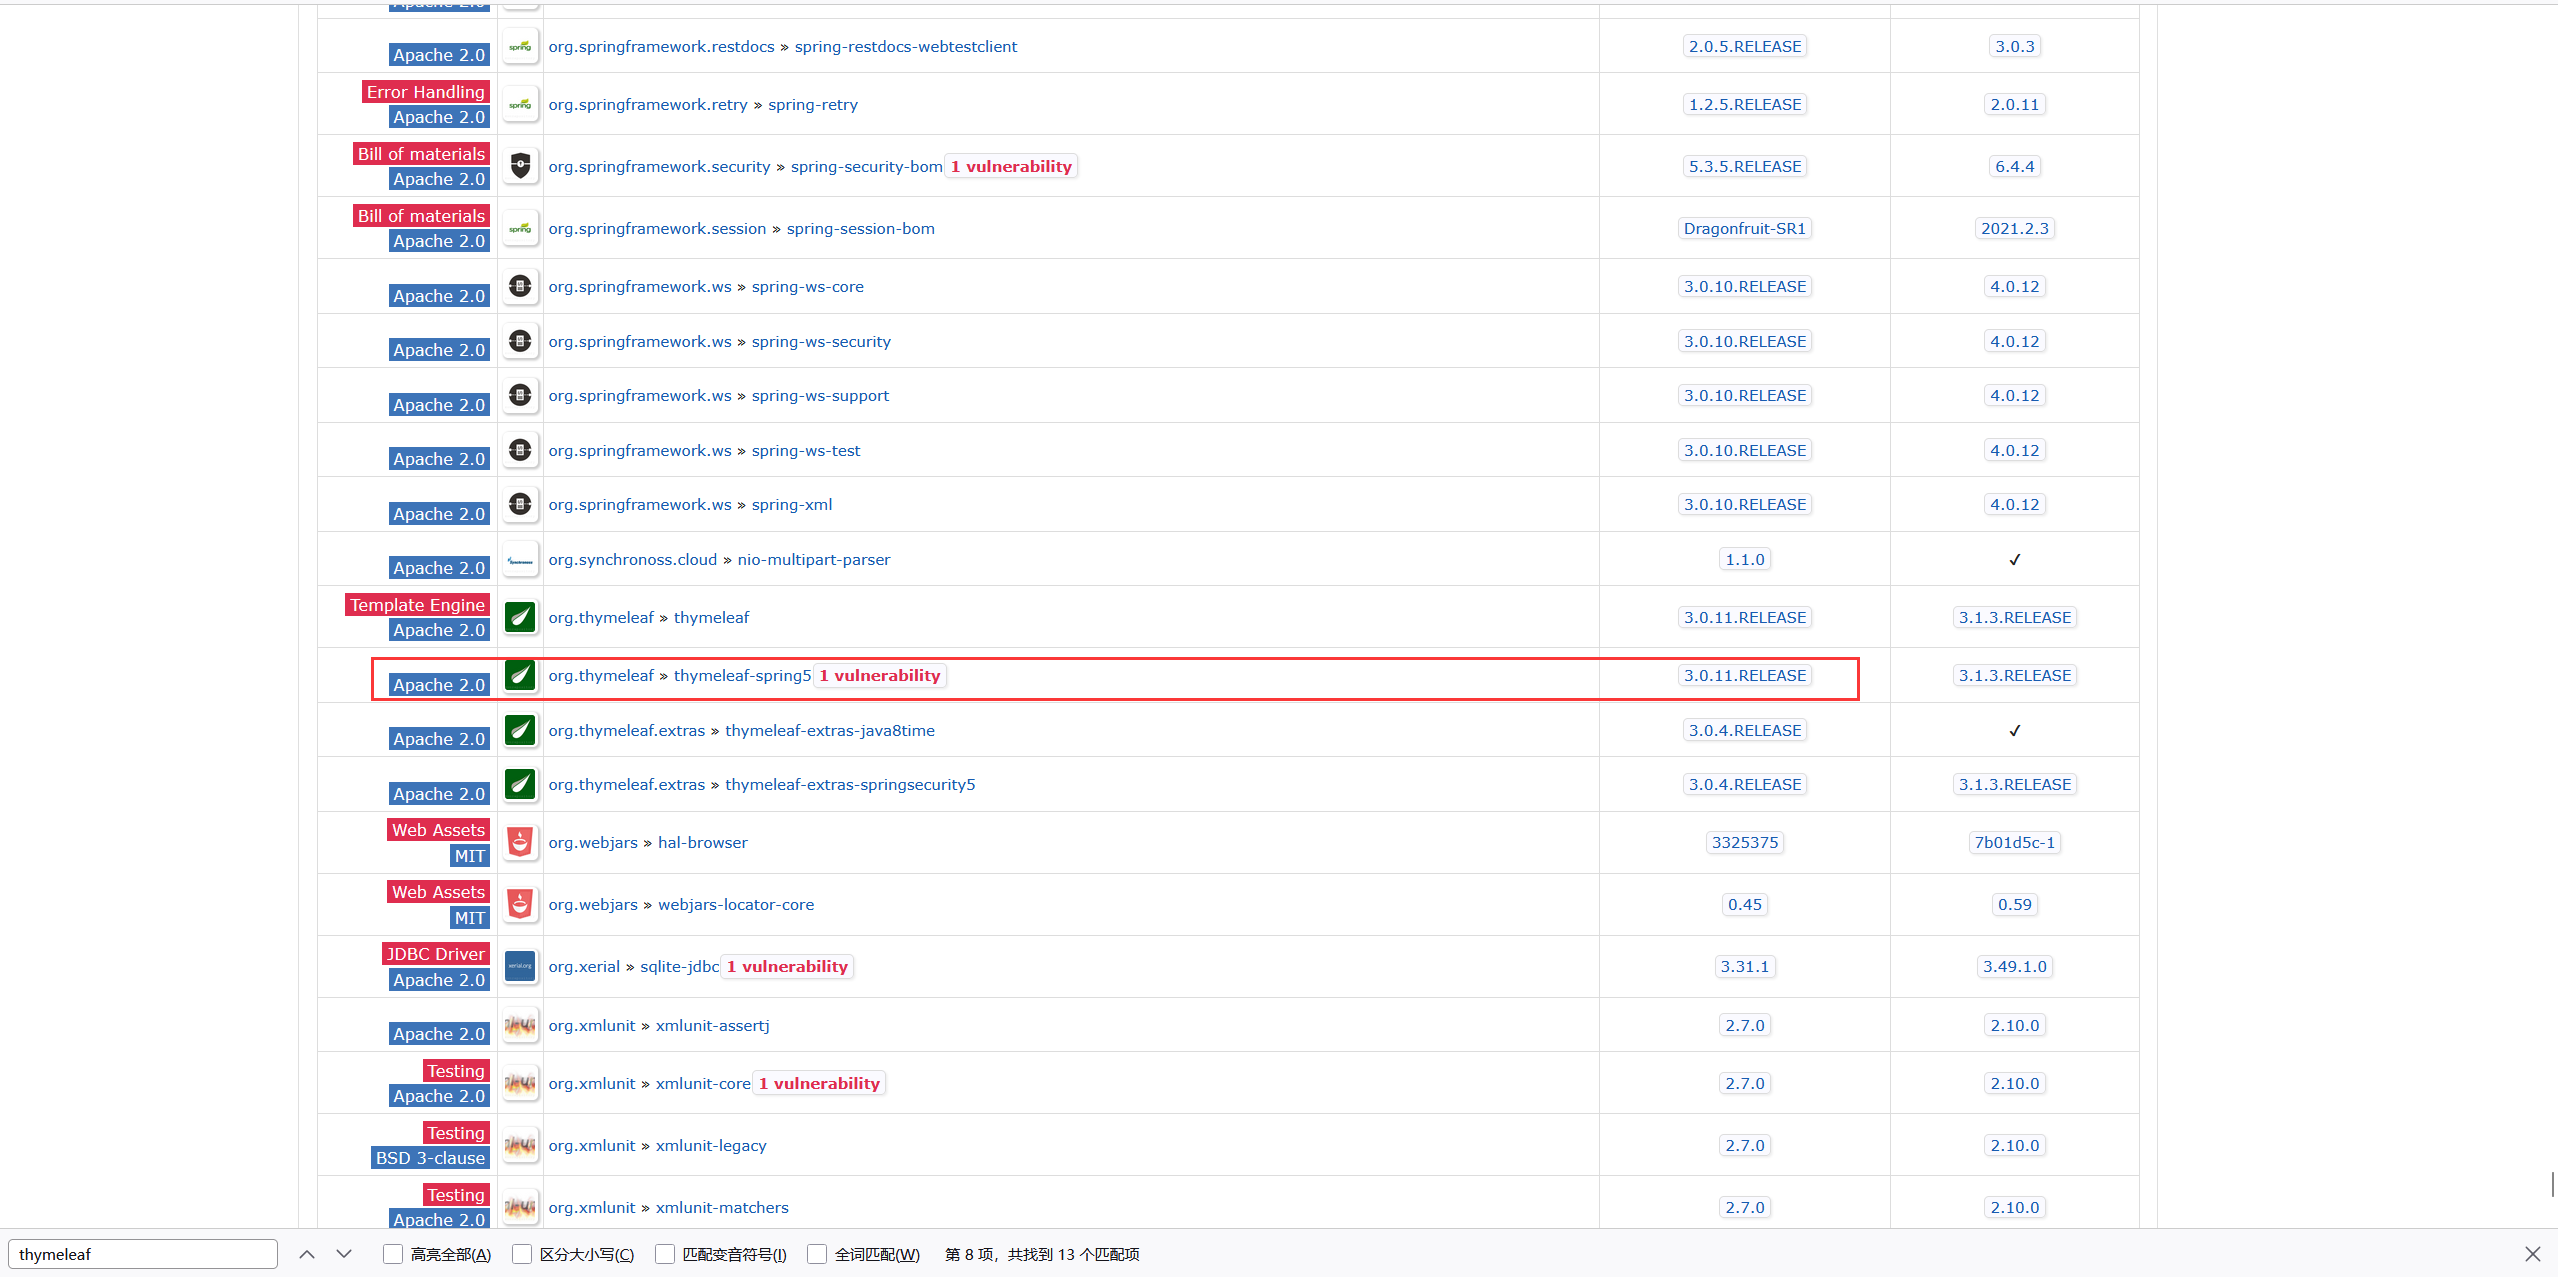Click the spring-retry row Spring icon
The width and height of the screenshot is (2558, 1277).
(520, 104)
